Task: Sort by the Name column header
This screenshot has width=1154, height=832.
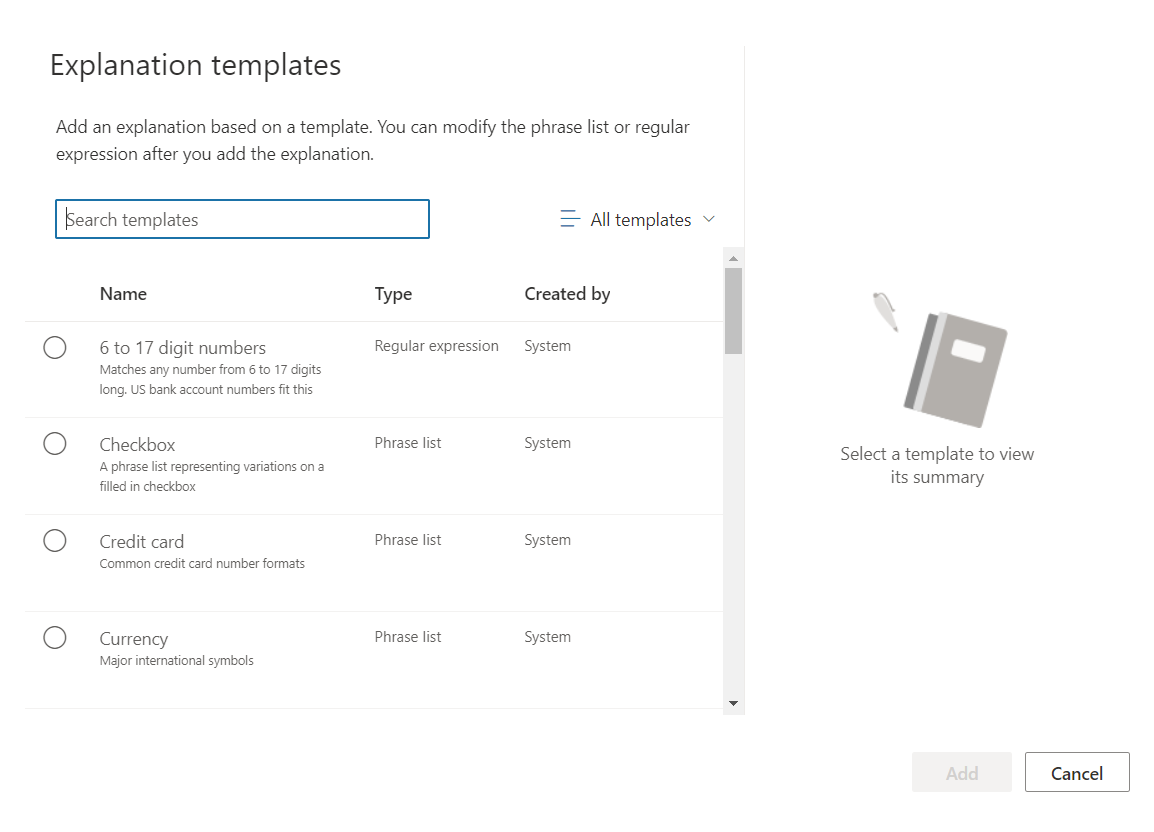Action: (123, 294)
